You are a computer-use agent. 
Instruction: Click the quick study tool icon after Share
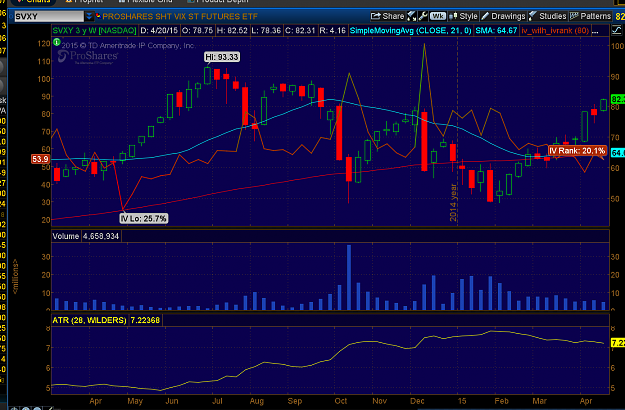coord(411,16)
